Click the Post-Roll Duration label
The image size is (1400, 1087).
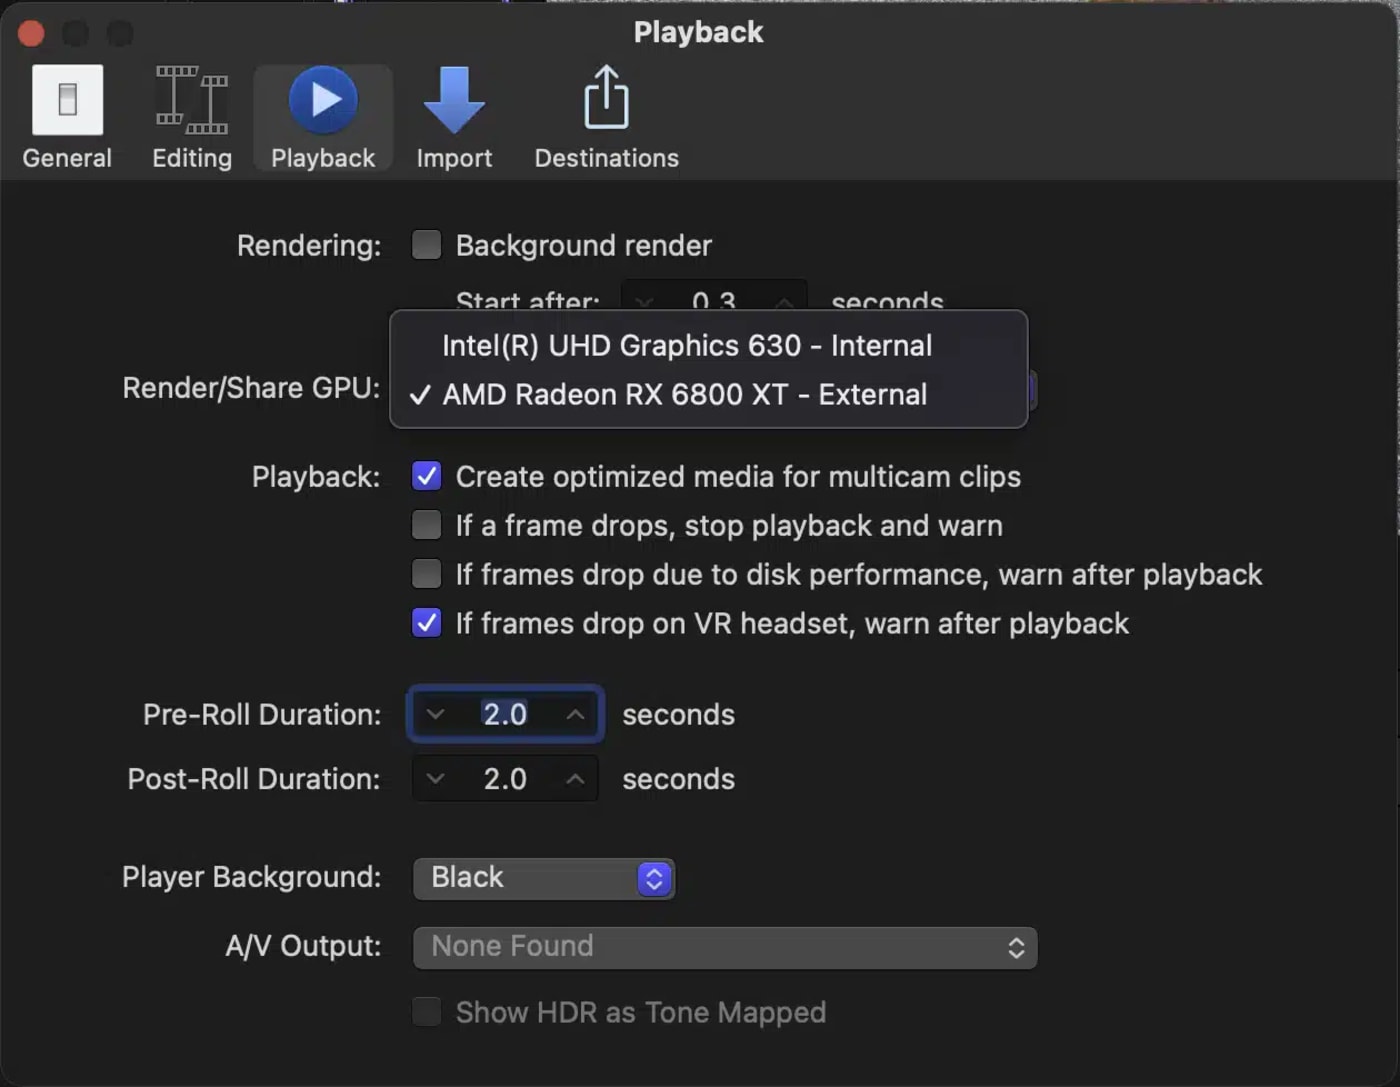click(x=254, y=779)
